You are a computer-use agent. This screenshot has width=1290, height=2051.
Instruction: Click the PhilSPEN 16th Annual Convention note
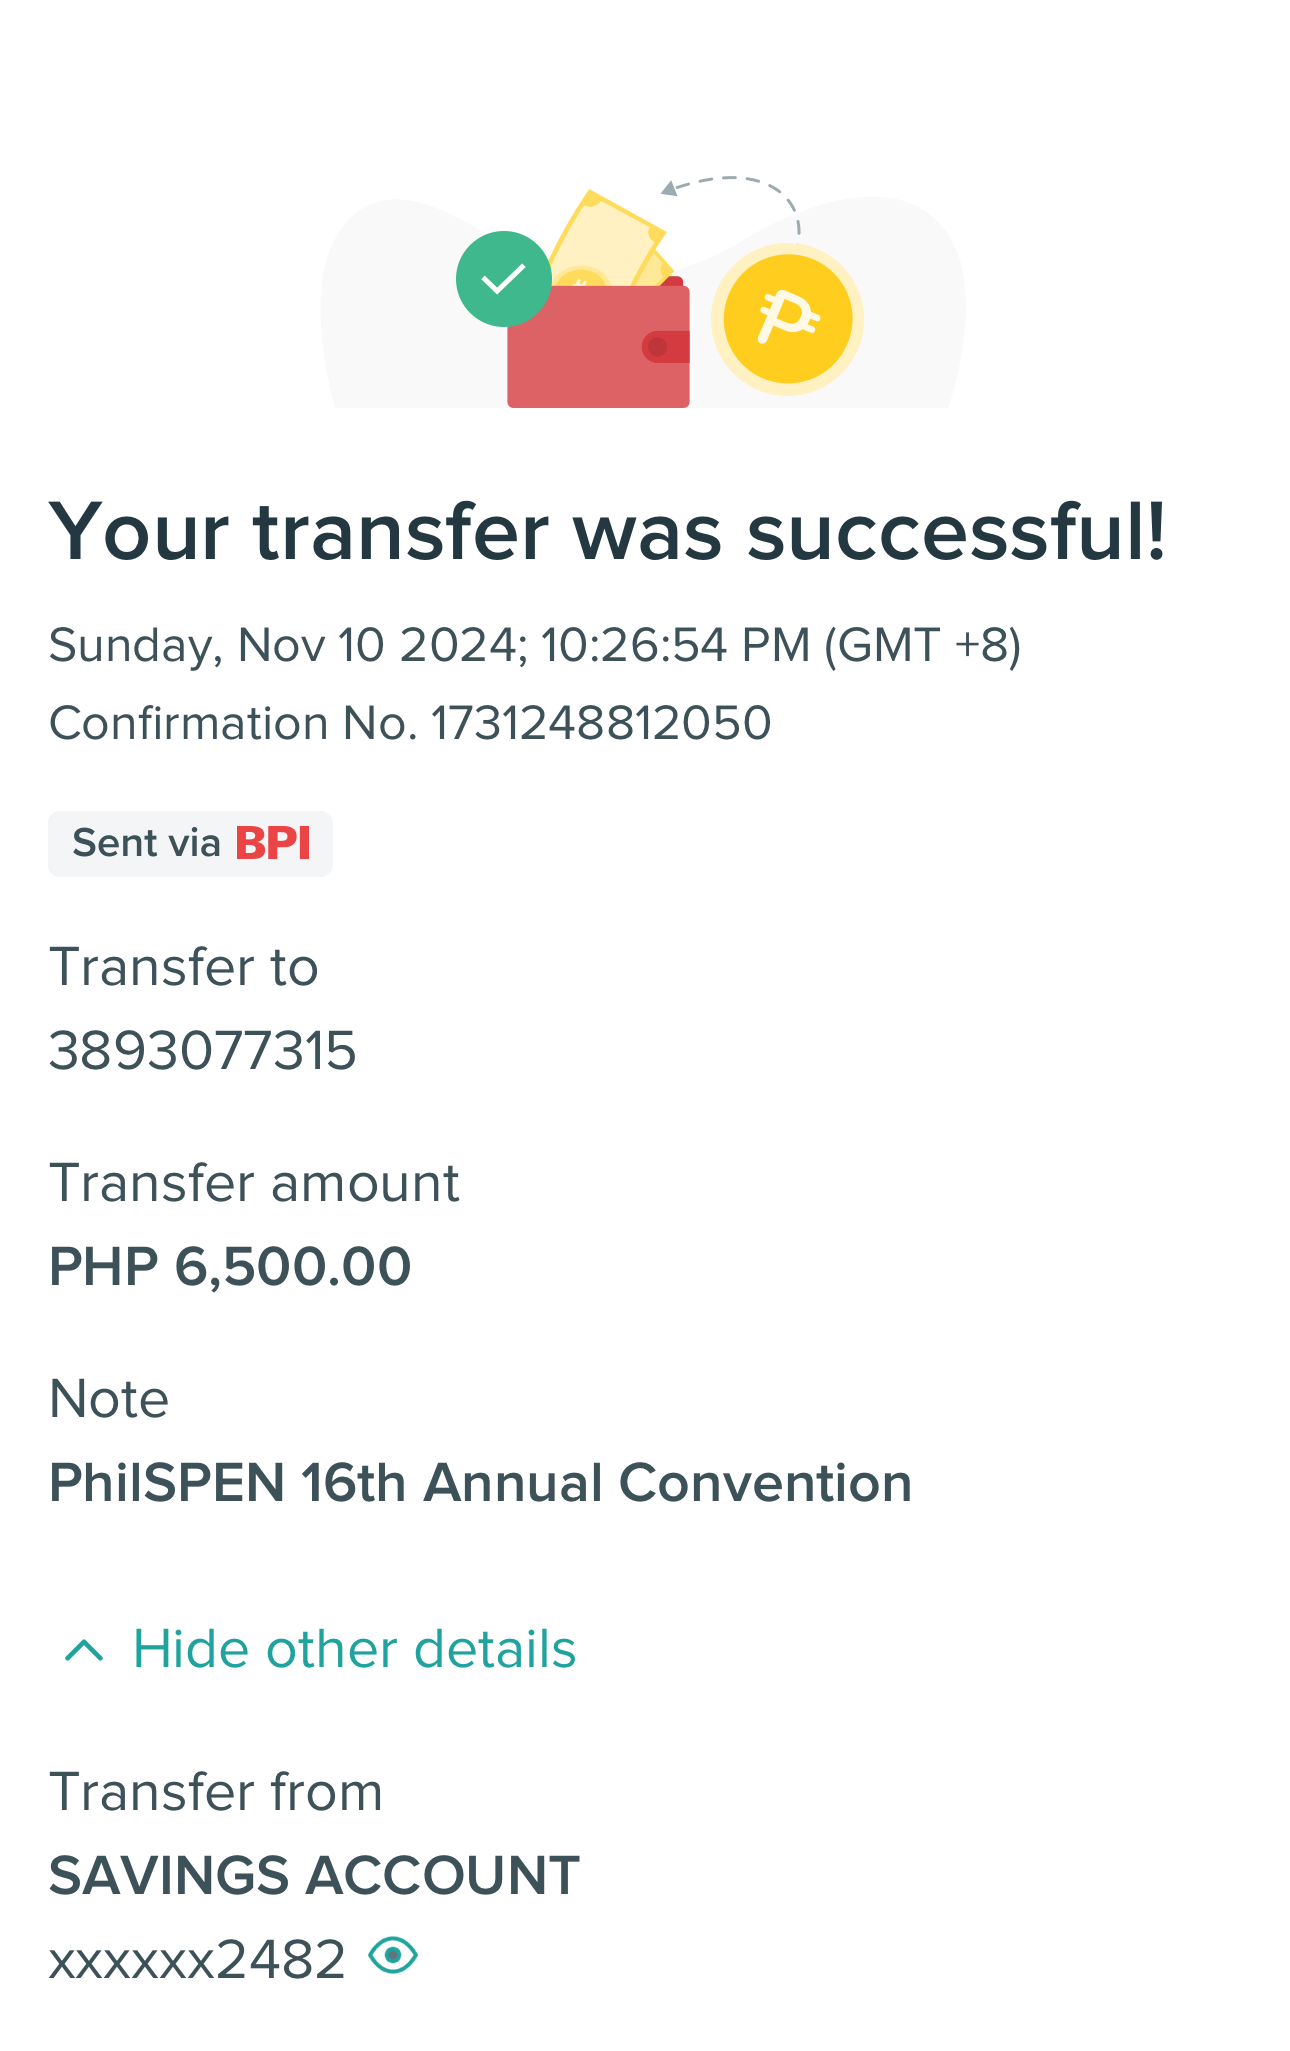tap(481, 1483)
